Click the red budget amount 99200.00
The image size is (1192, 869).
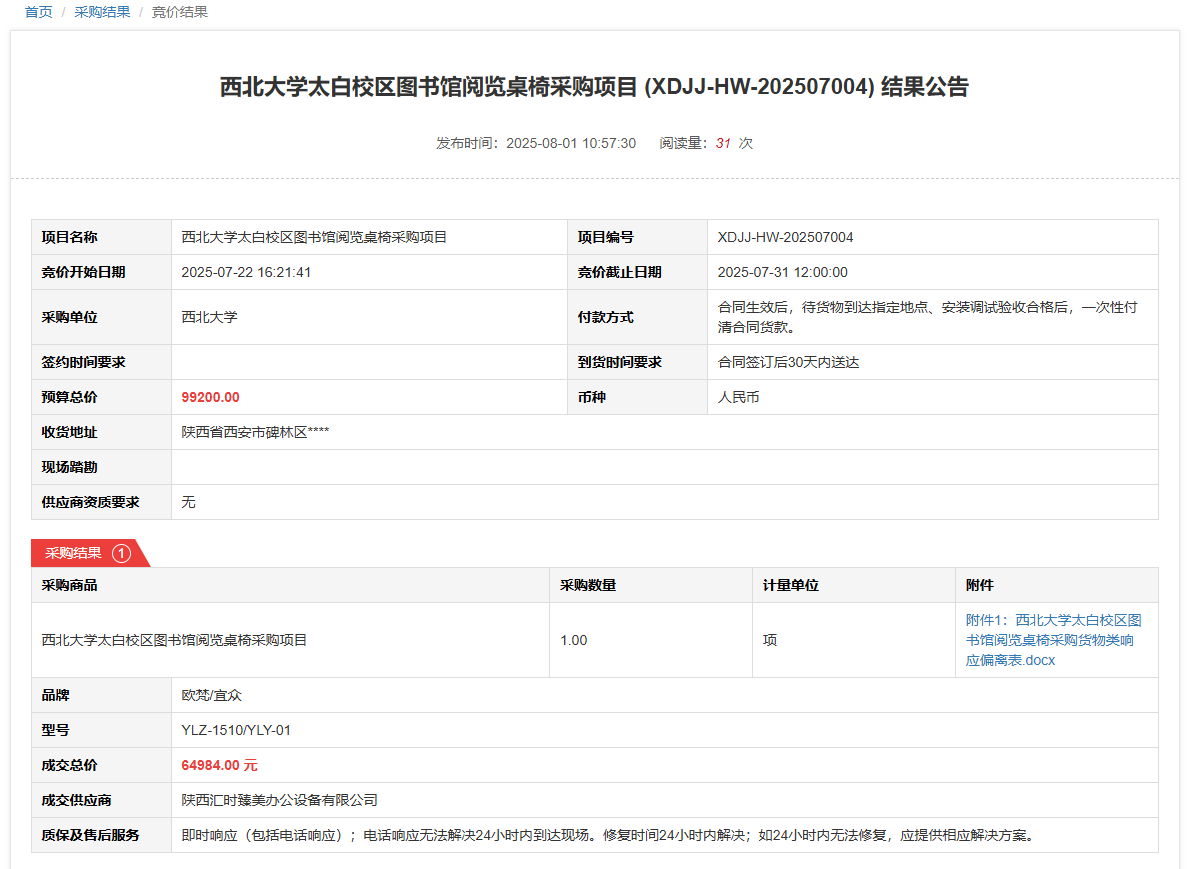(x=210, y=397)
